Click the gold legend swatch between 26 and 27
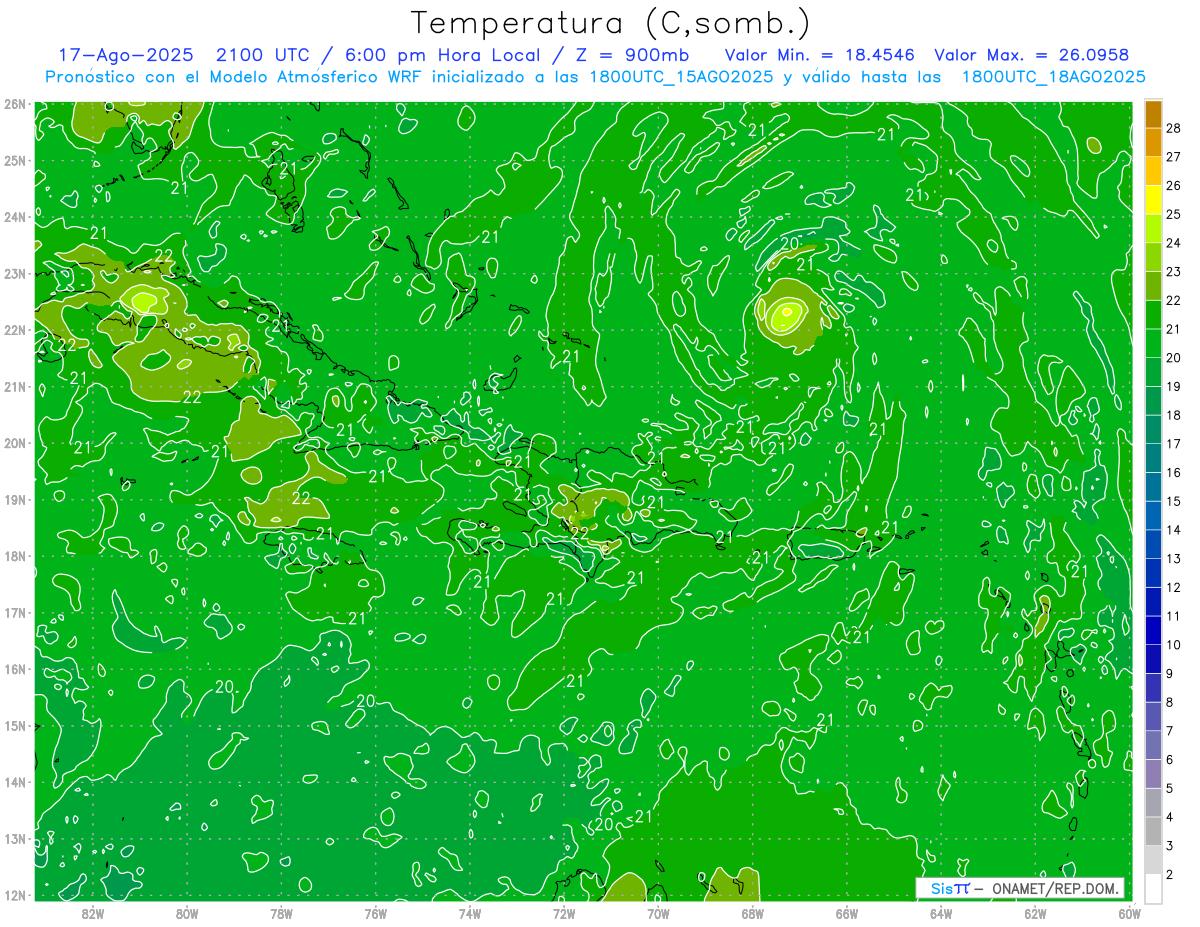 click(x=1153, y=171)
